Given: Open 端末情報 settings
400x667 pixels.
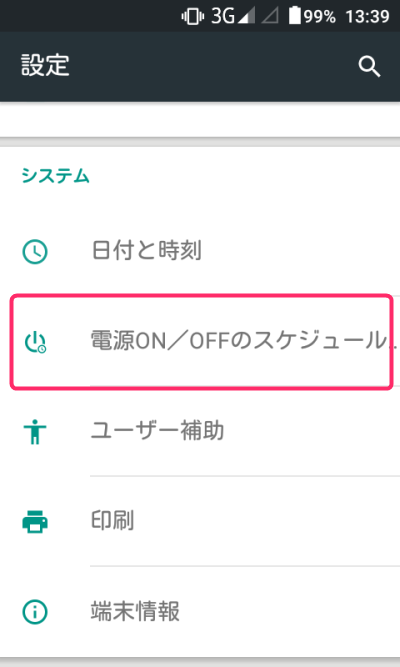Looking at the screenshot, I should click(x=200, y=611).
